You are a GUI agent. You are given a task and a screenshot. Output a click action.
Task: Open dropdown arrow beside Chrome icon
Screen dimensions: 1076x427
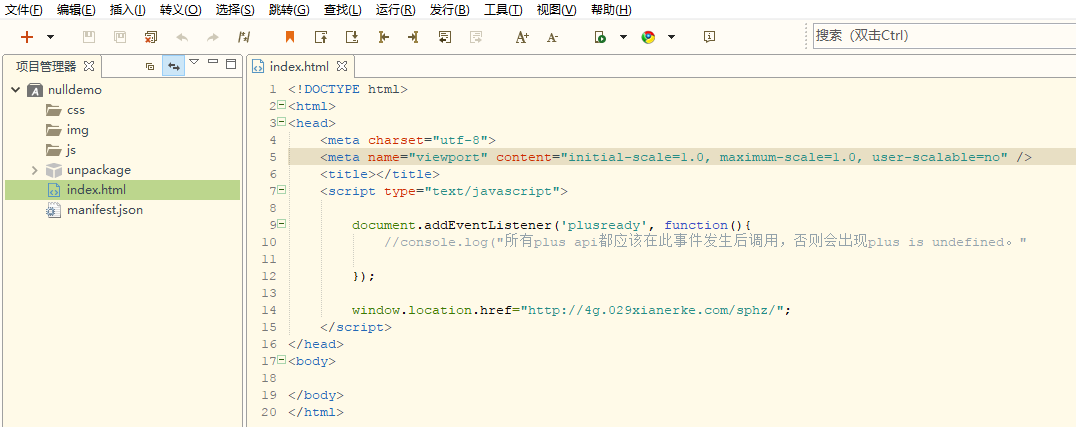click(x=671, y=37)
